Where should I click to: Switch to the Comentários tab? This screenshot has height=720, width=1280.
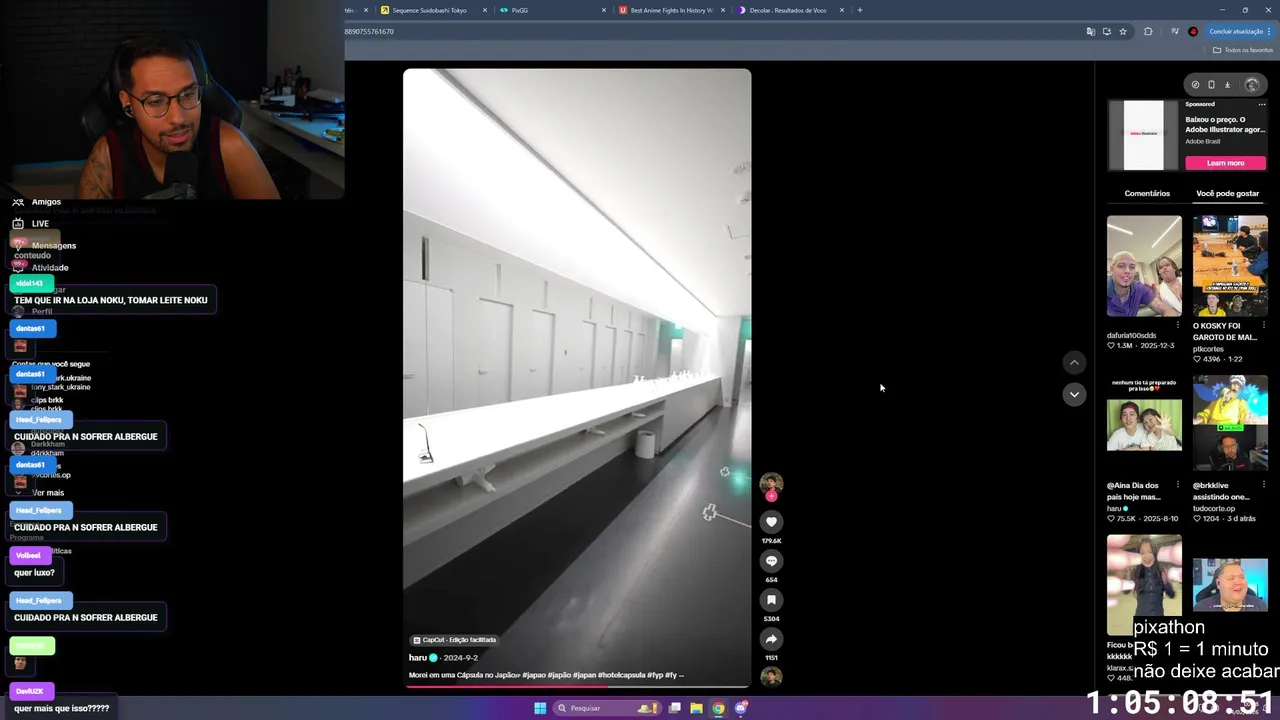coord(1147,193)
